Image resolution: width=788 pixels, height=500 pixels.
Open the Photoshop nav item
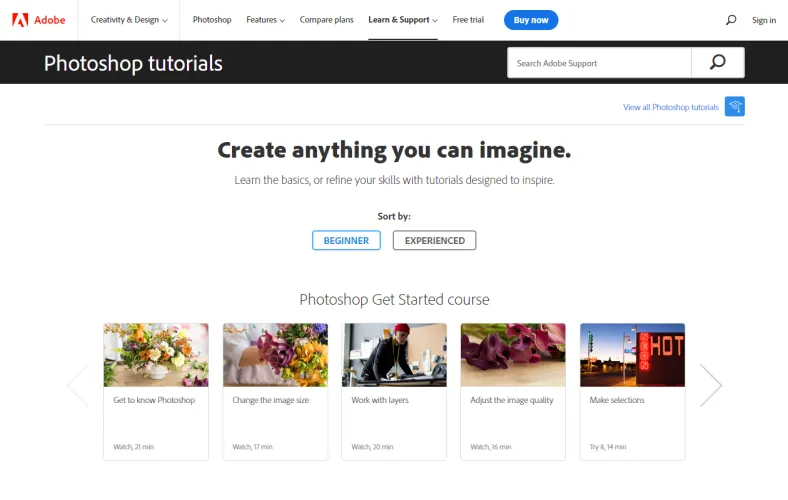[x=212, y=20]
